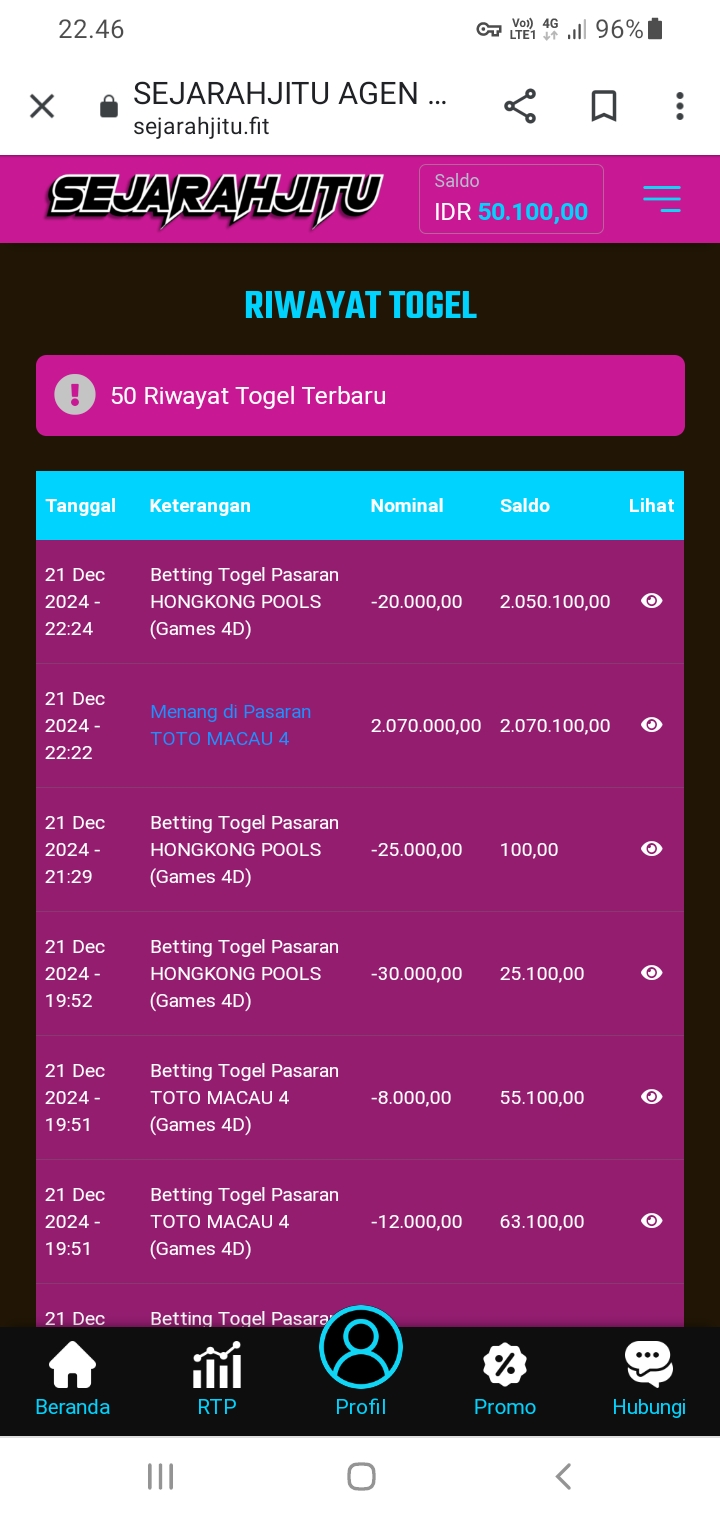Tap the Android home navigation button
Image resolution: width=720 pixels, height=1520 pixels.
[361, 1477]
